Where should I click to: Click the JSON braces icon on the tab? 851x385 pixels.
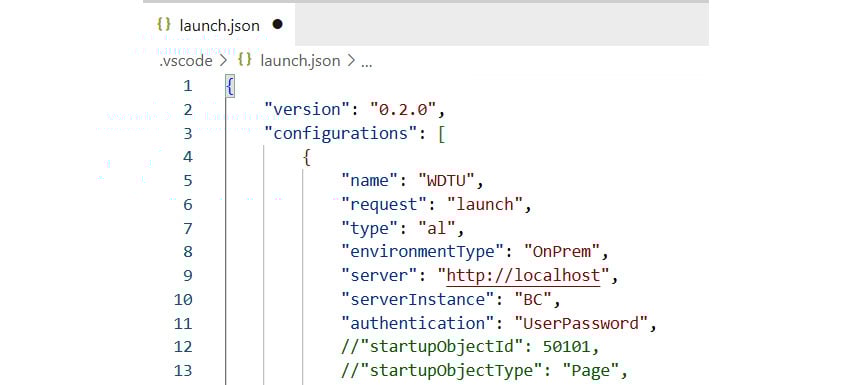[163, 25]
